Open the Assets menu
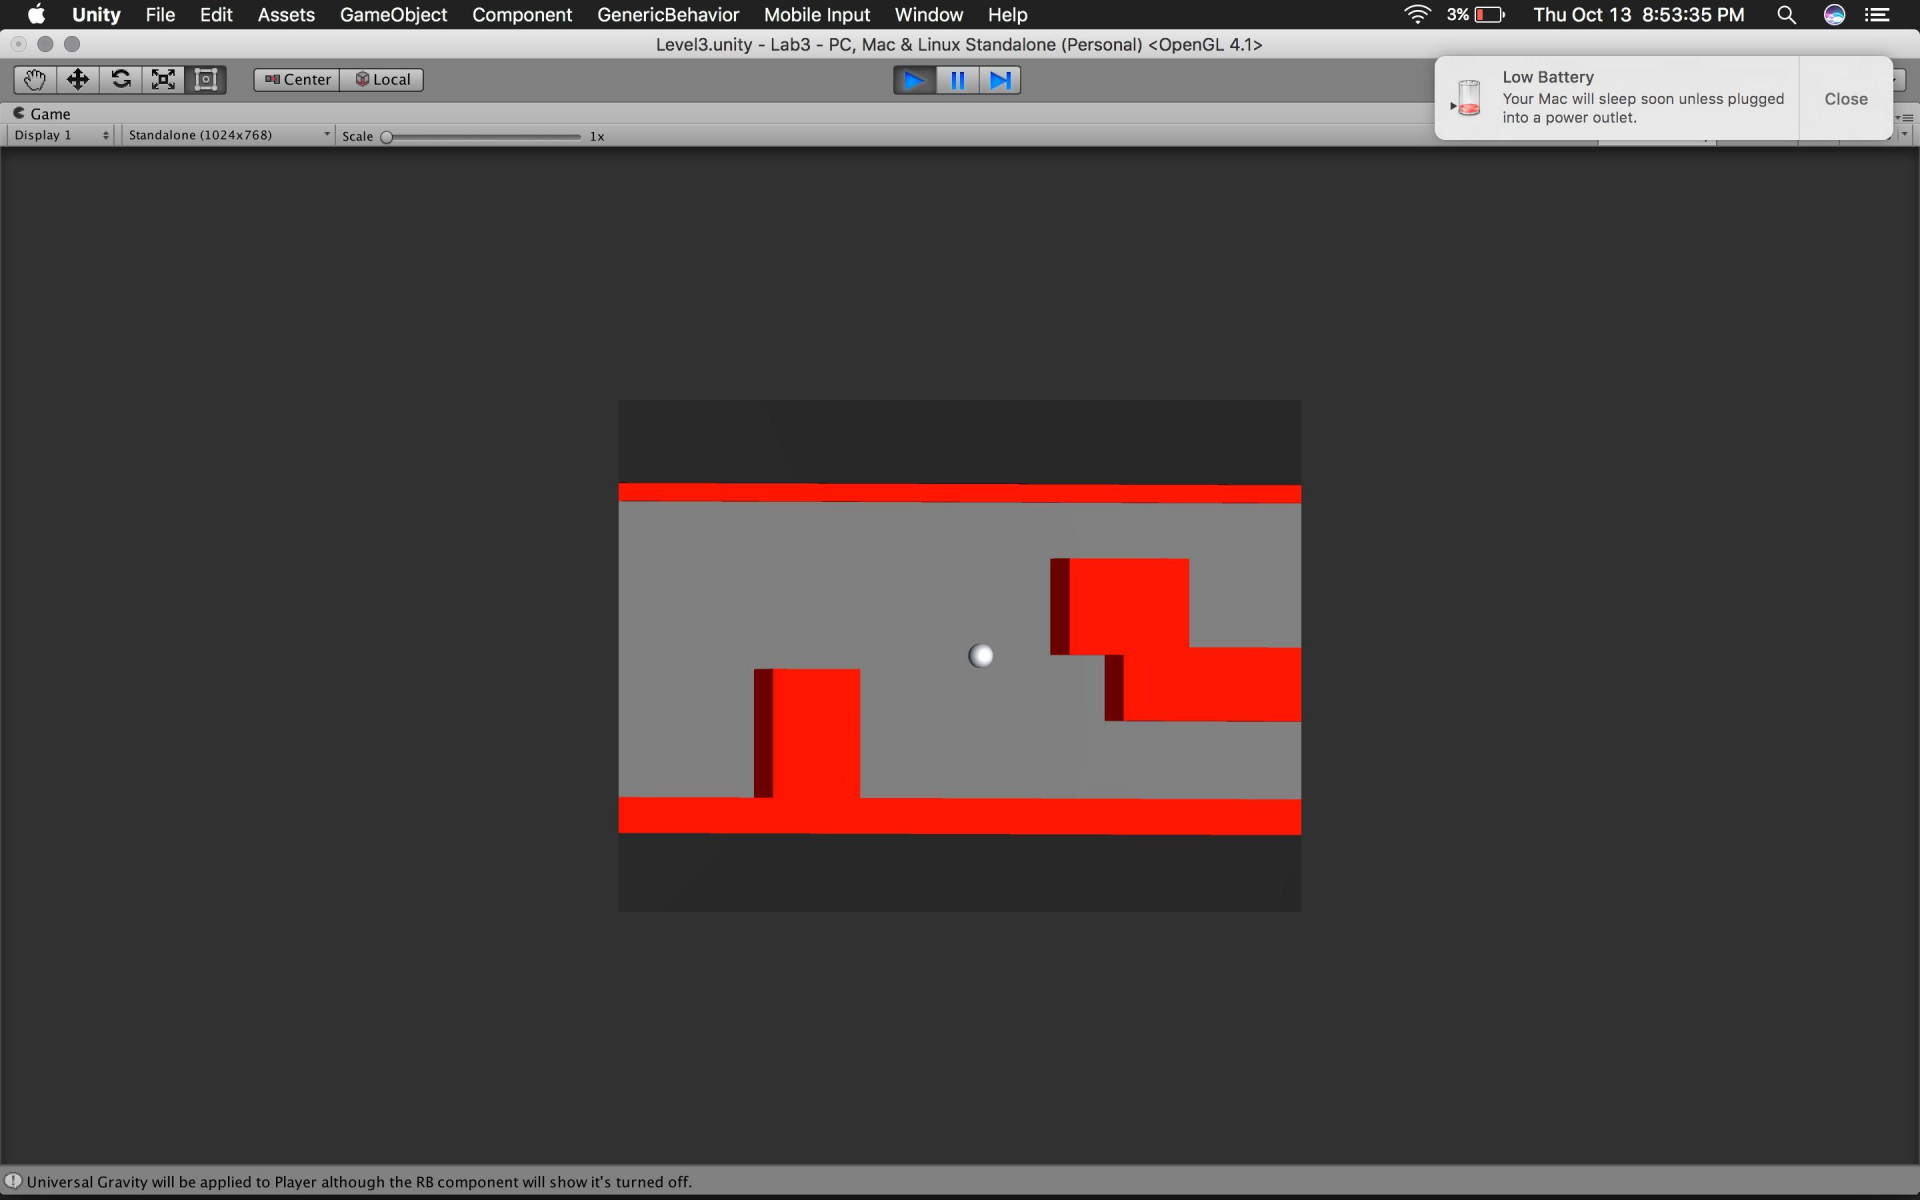 click(286, 15)
